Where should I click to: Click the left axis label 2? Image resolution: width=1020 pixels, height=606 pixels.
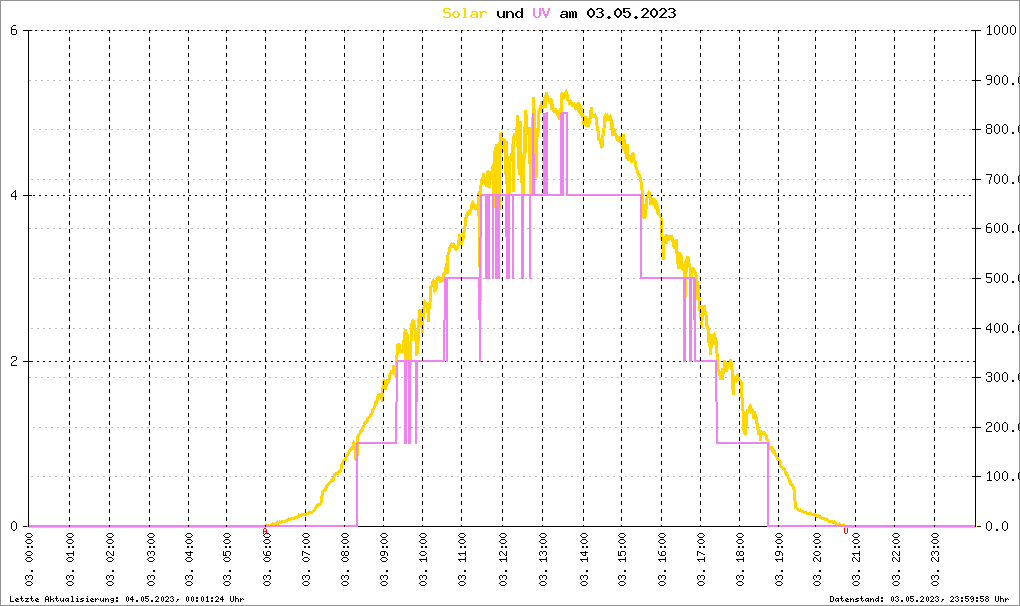coord(14,362)
